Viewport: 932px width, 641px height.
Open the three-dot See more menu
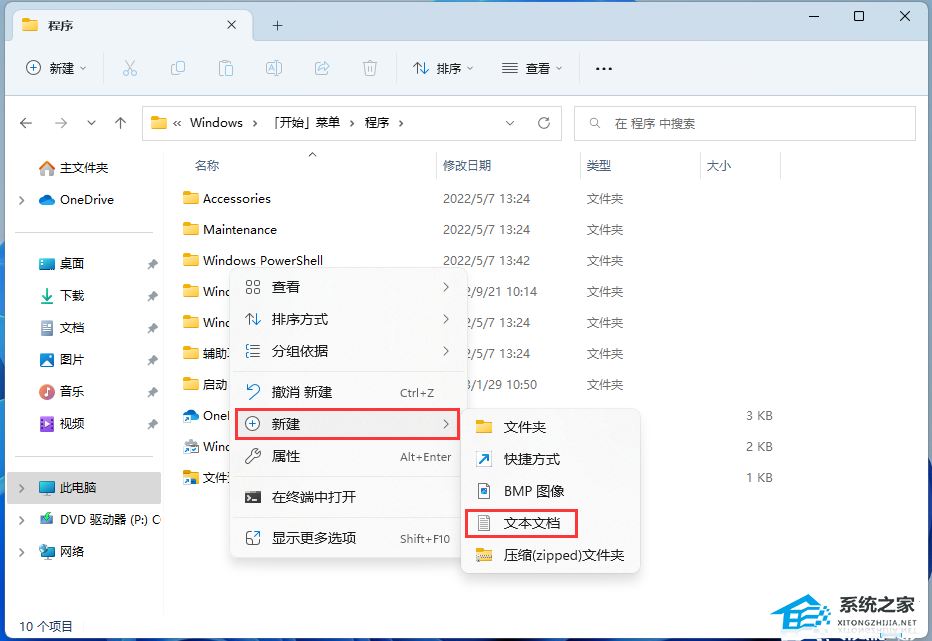tap(604, 69)
